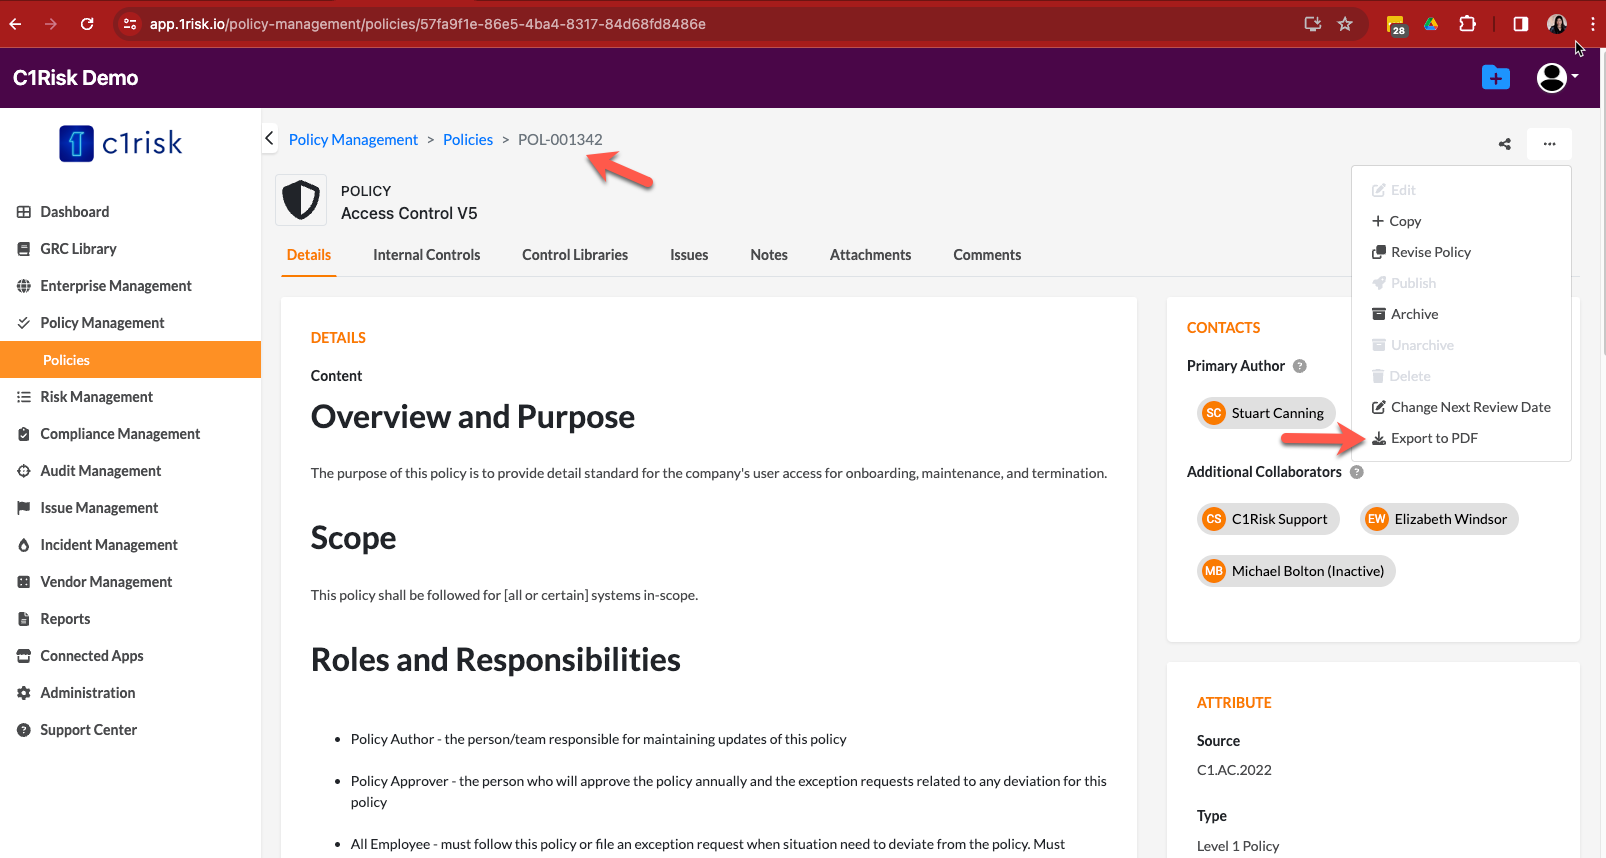
Task: Select Change Next Review Date option
Action: pos(1461,407)
